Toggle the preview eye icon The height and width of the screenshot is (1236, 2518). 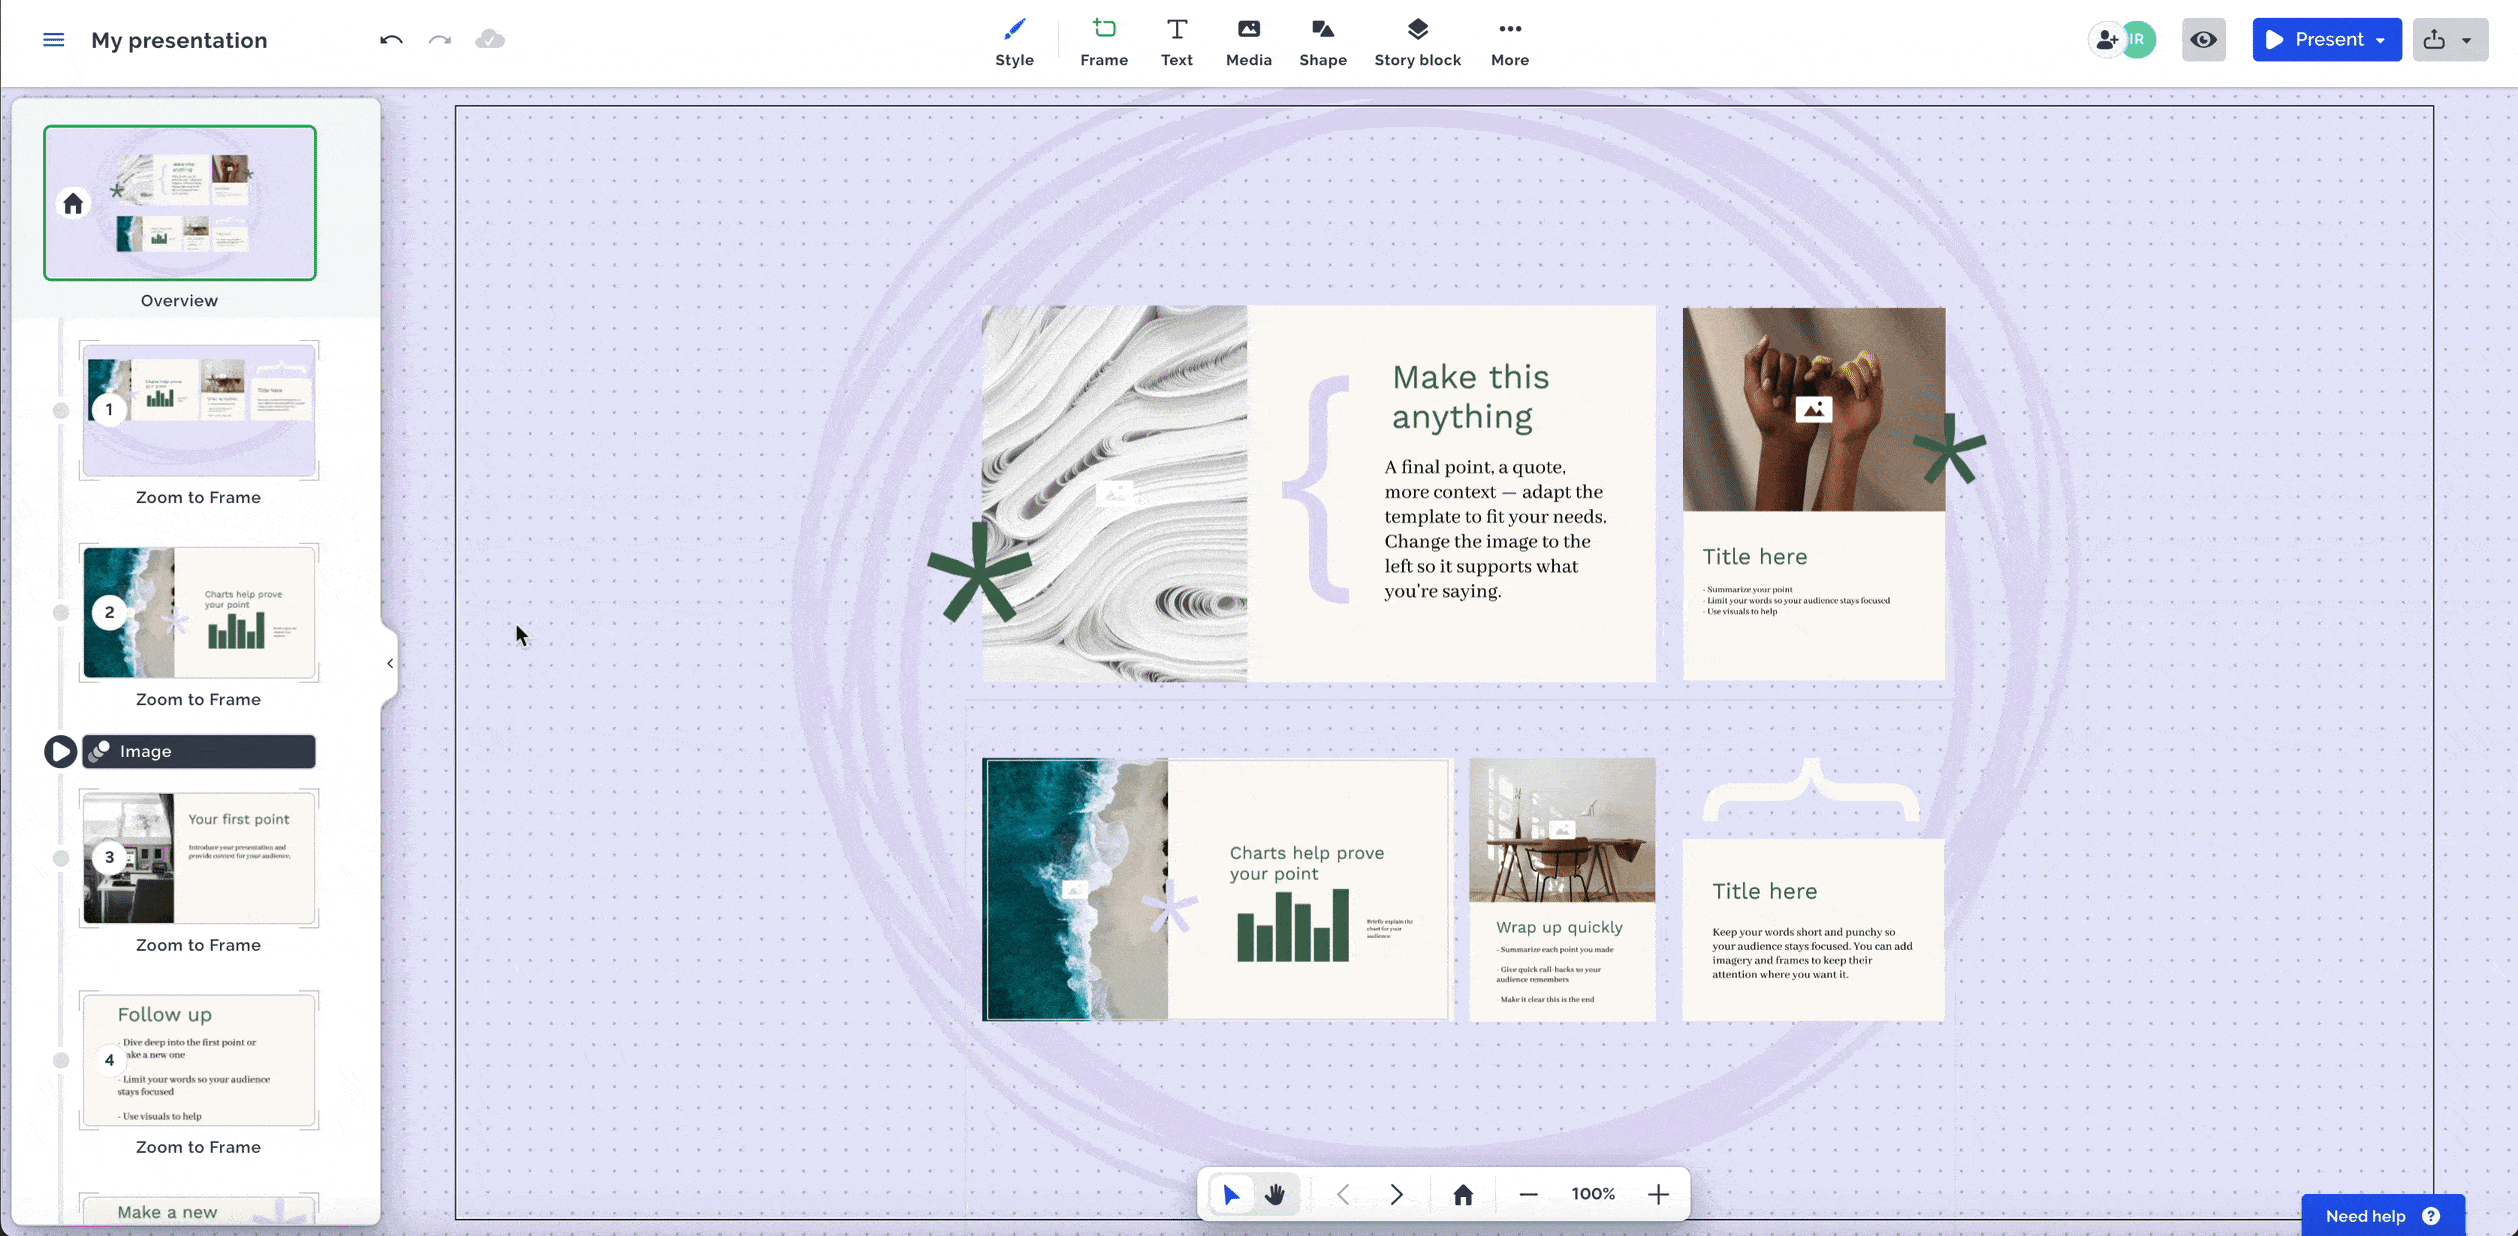(2203, 40)
